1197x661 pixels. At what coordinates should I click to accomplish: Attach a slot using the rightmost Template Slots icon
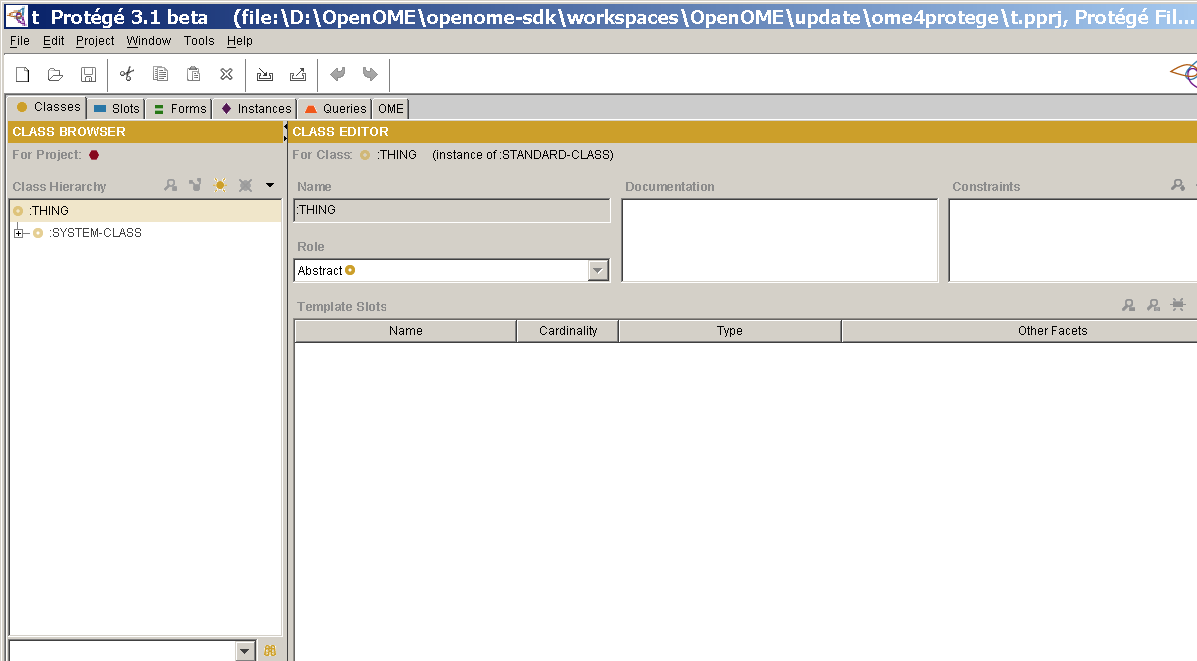pyautogui.click(x=1179, y=305)
